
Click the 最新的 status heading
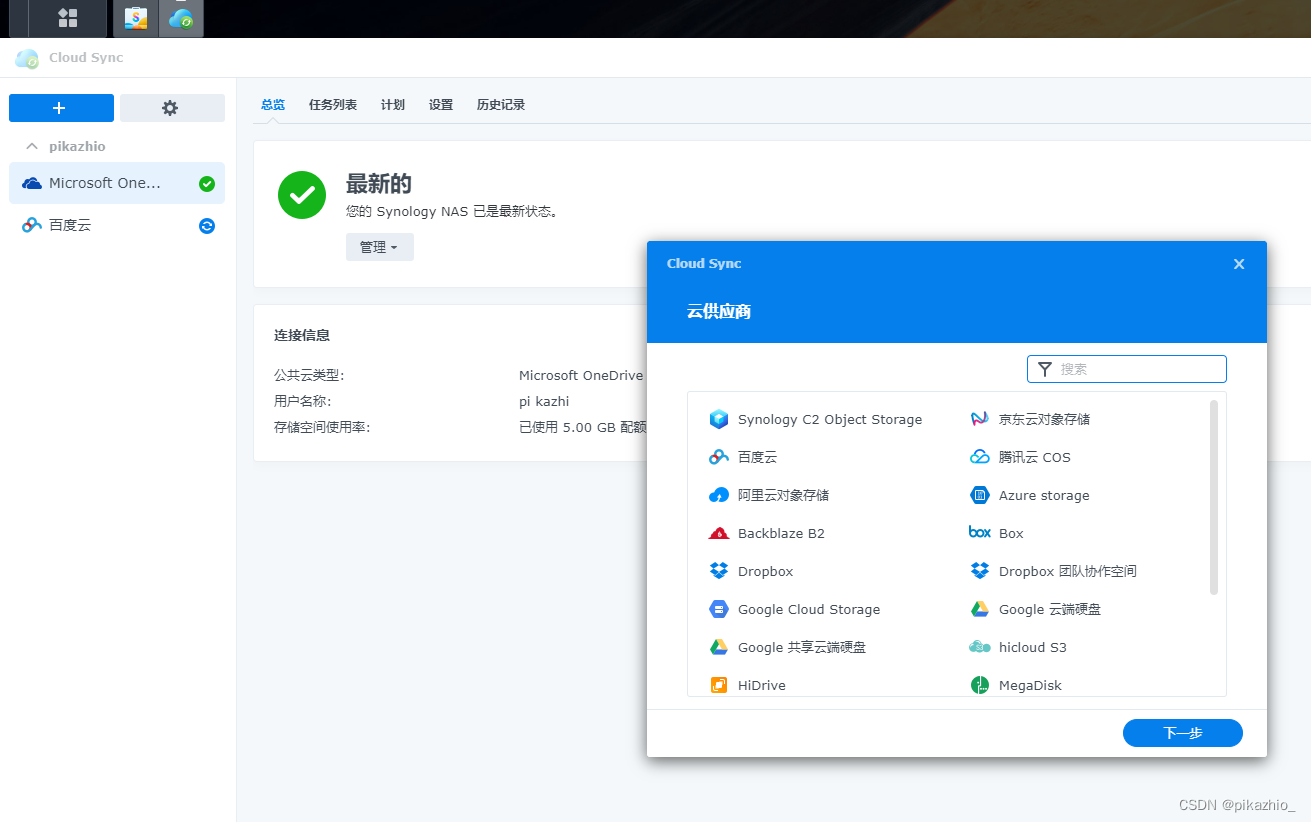(379, 184)
